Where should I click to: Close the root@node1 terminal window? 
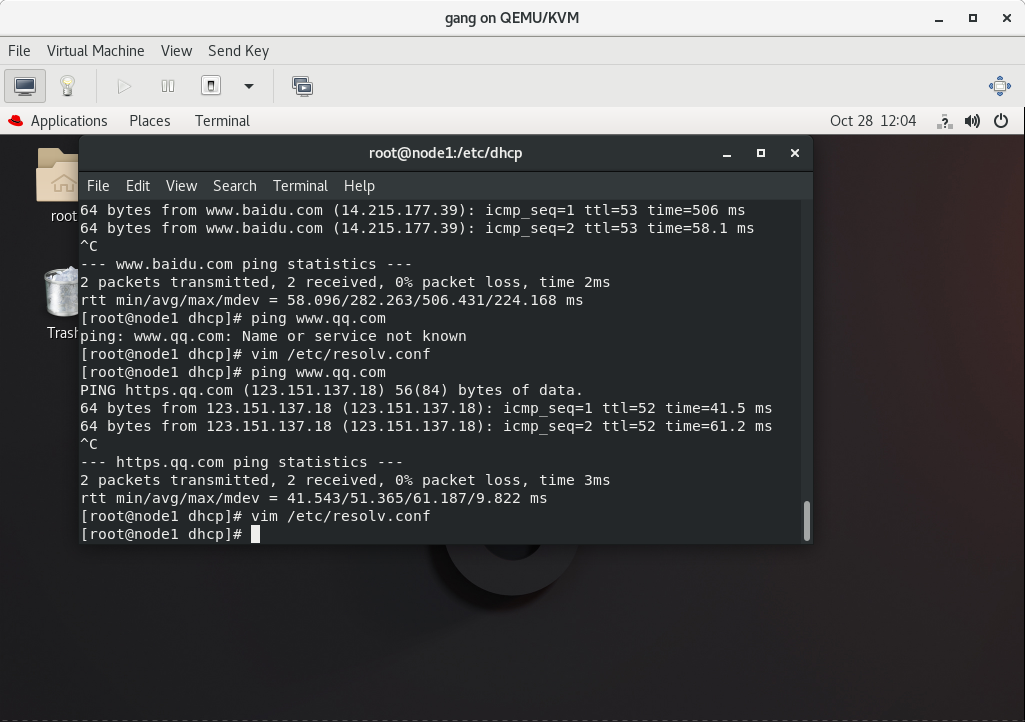point(795,153)
